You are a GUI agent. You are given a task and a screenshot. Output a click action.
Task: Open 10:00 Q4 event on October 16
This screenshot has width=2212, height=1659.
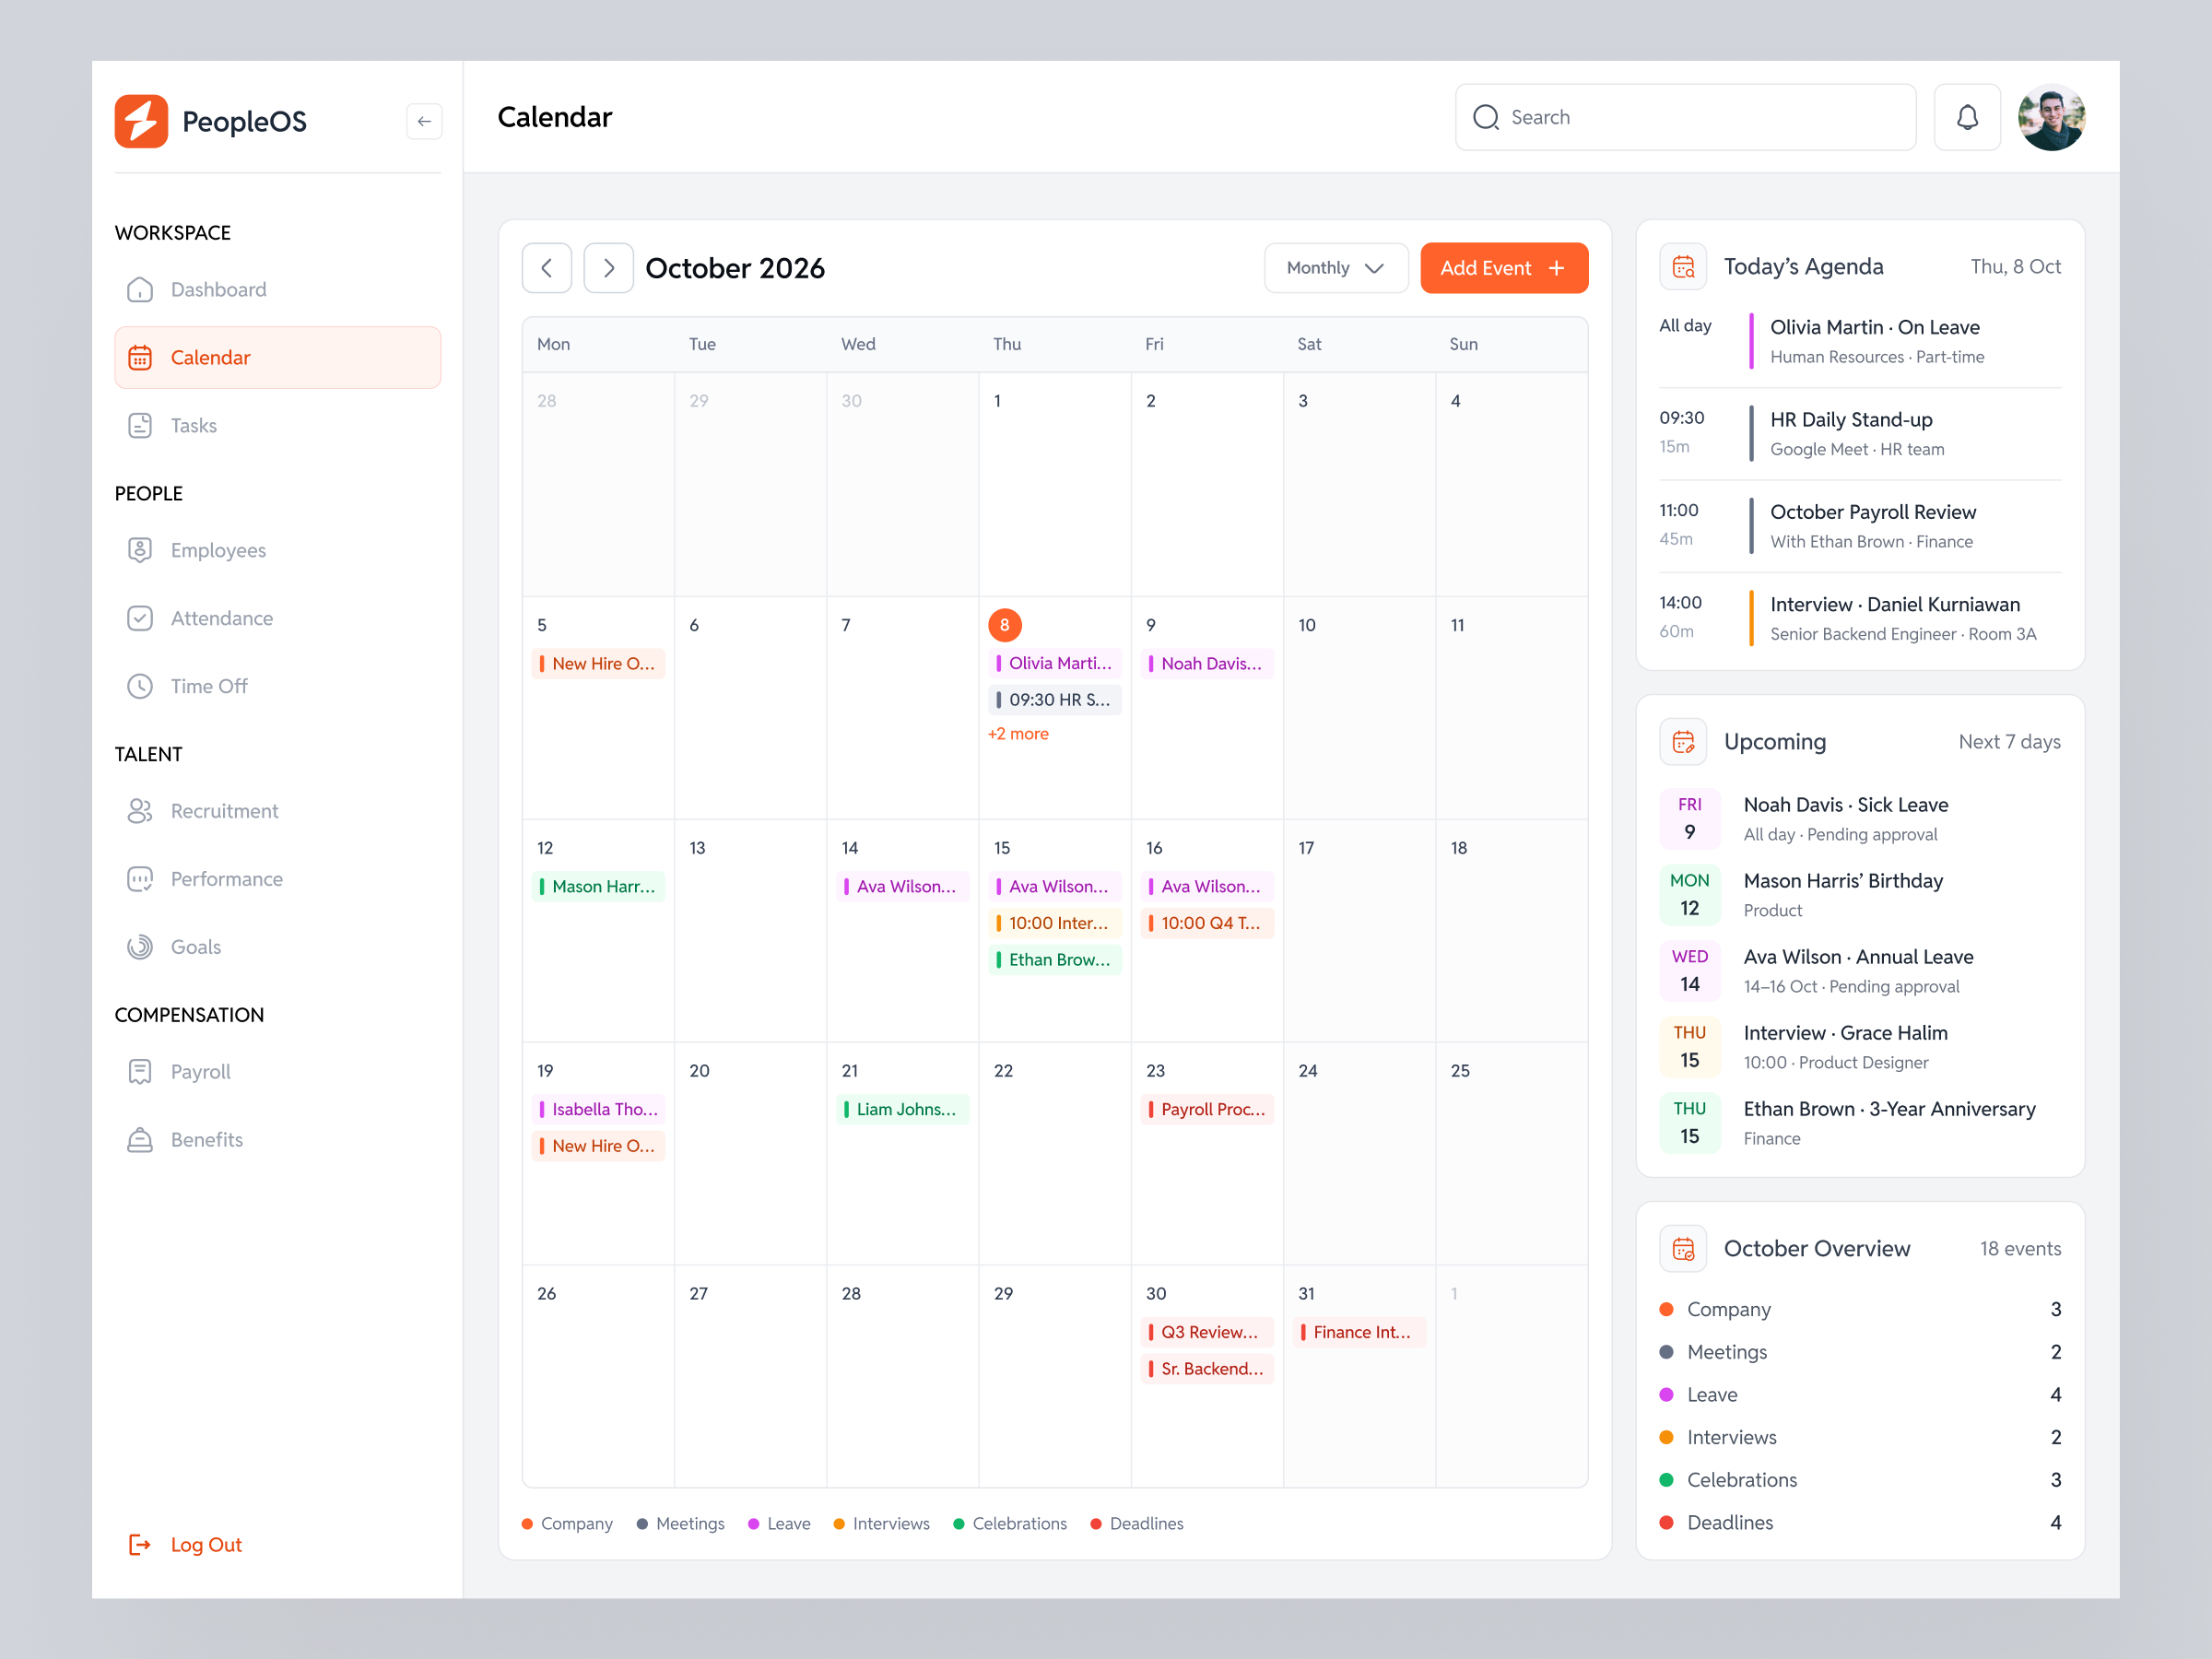1207,923
